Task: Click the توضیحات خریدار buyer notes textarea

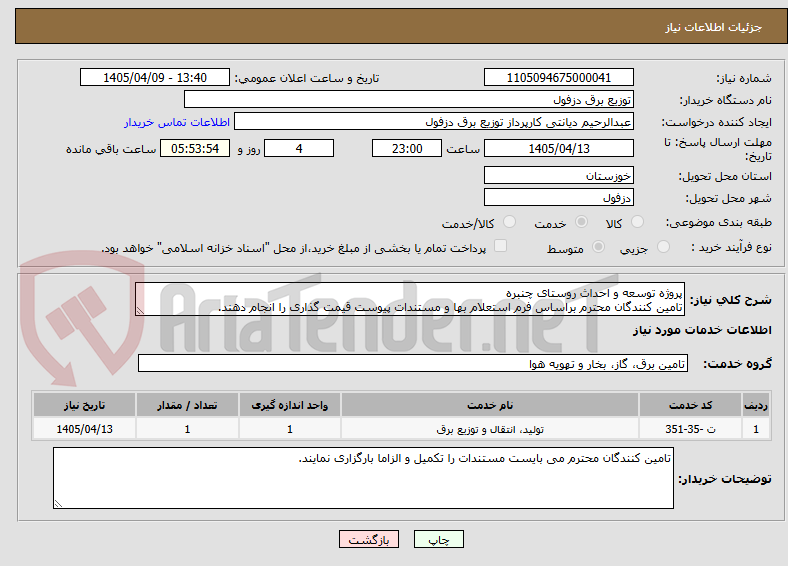Action: pos(363,478)
